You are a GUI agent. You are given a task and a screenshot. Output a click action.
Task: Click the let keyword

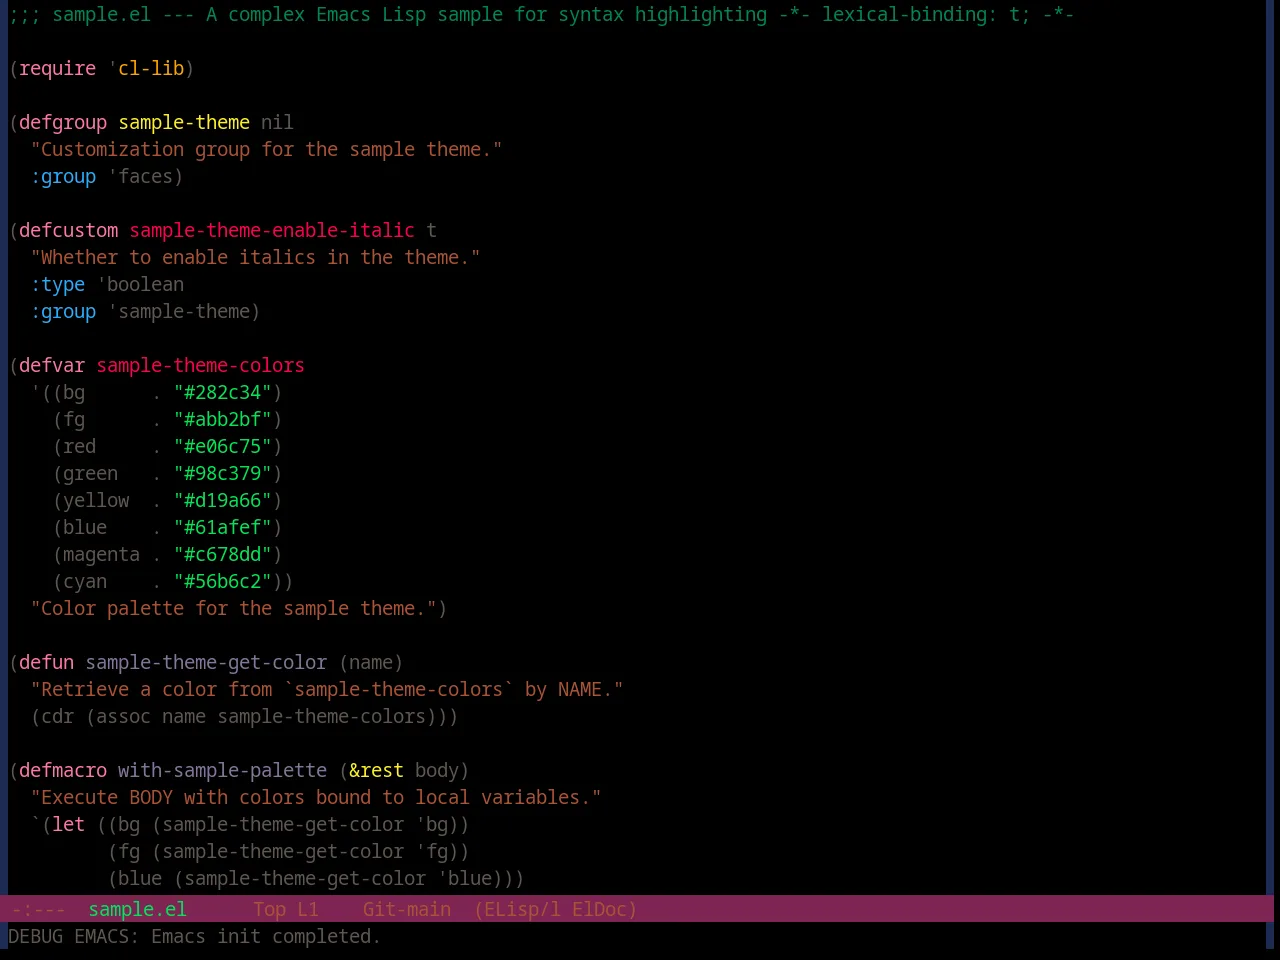(68, 824)
